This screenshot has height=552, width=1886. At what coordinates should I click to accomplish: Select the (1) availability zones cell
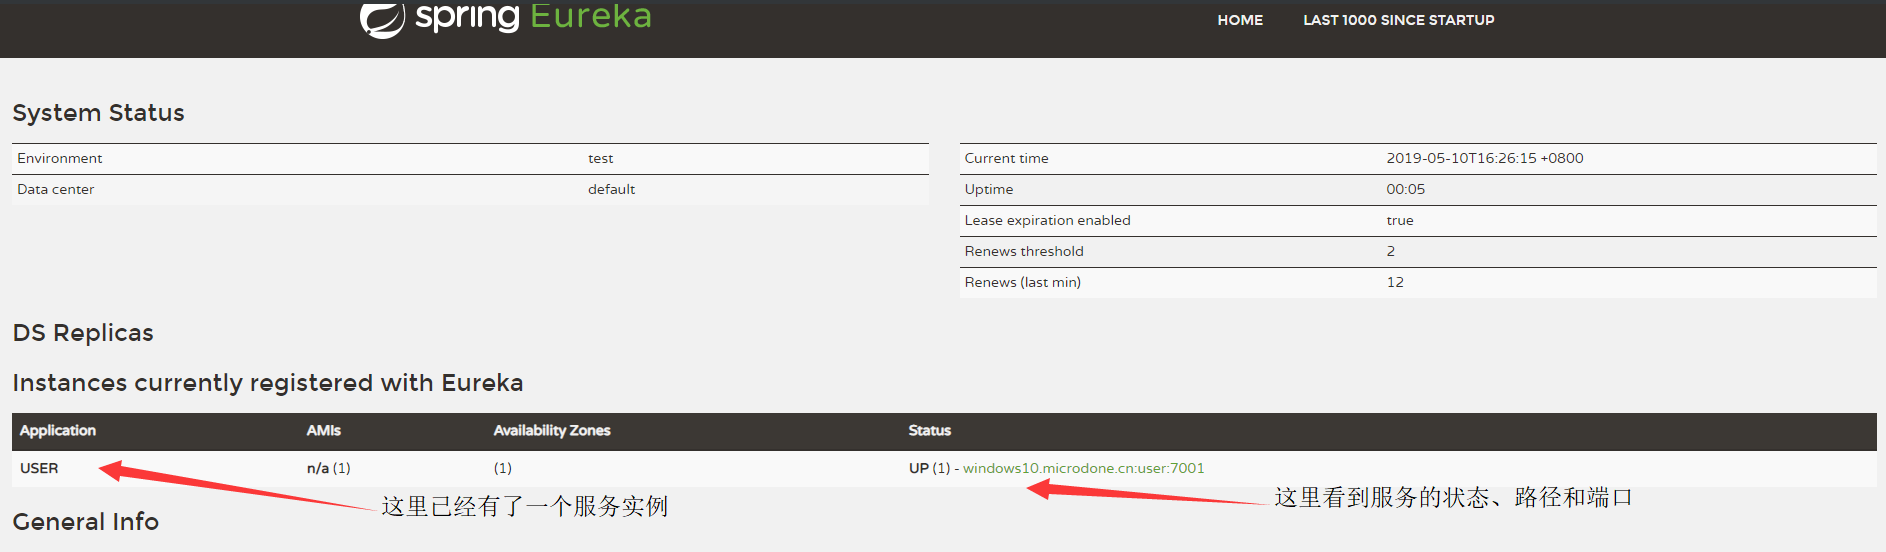[502, 468]
